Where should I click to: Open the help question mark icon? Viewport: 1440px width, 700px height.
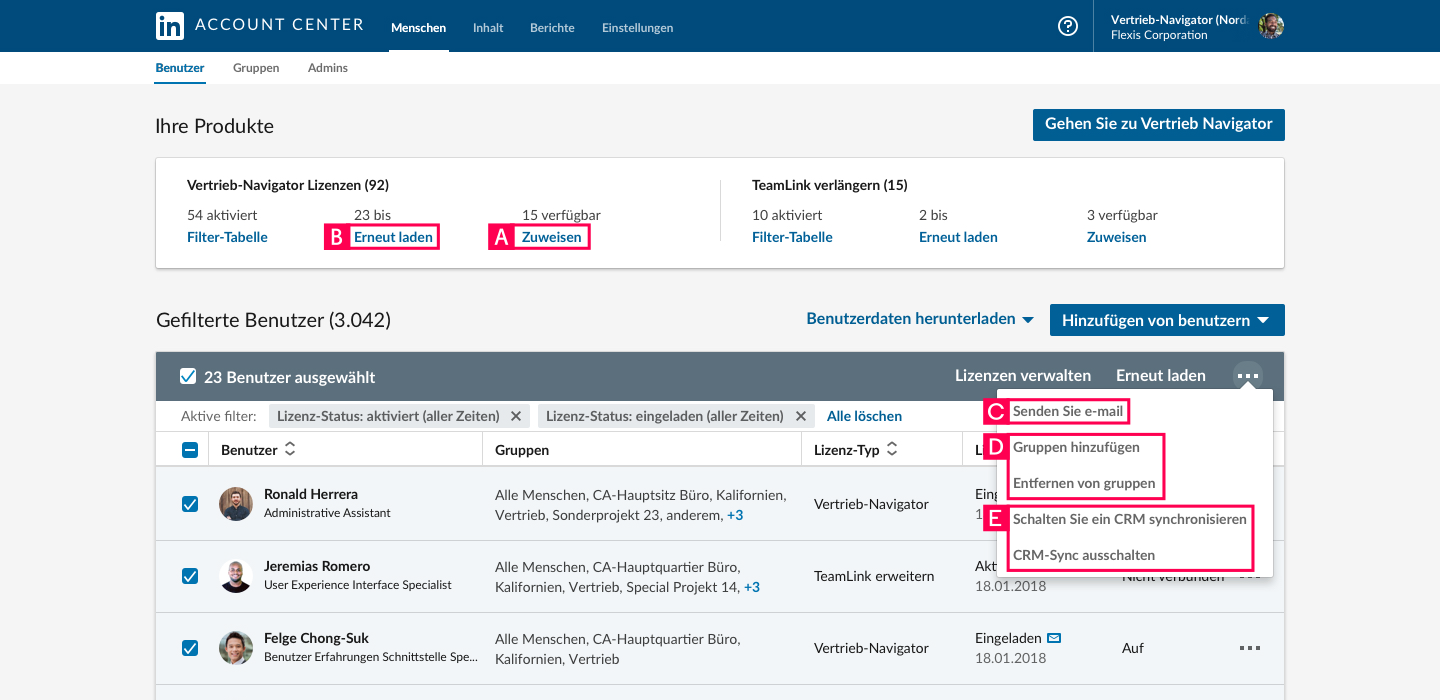tap(1068, 26)
